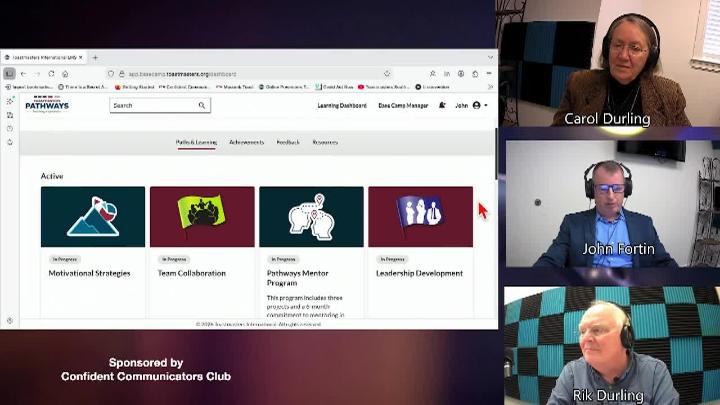Go back using the browser back arrow
Viewport: 720px width, 405px height.
(25, 74)
